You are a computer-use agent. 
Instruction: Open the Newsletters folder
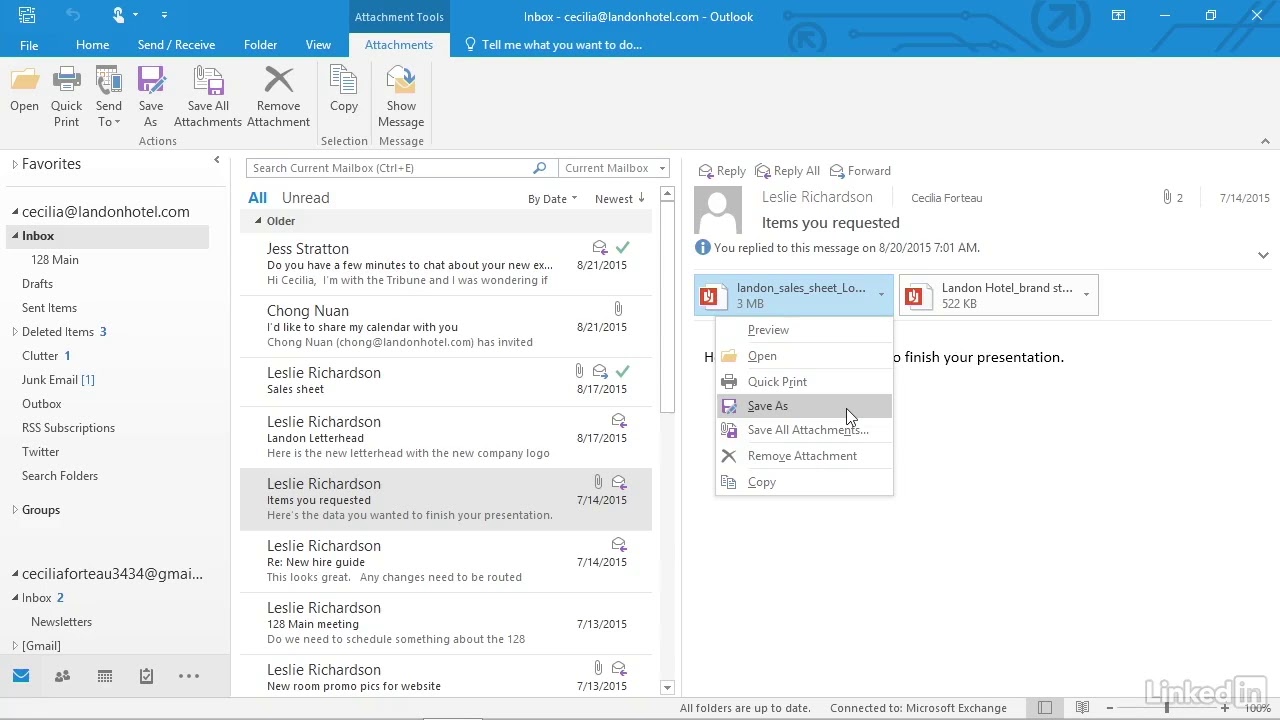[x=61, y=622]
